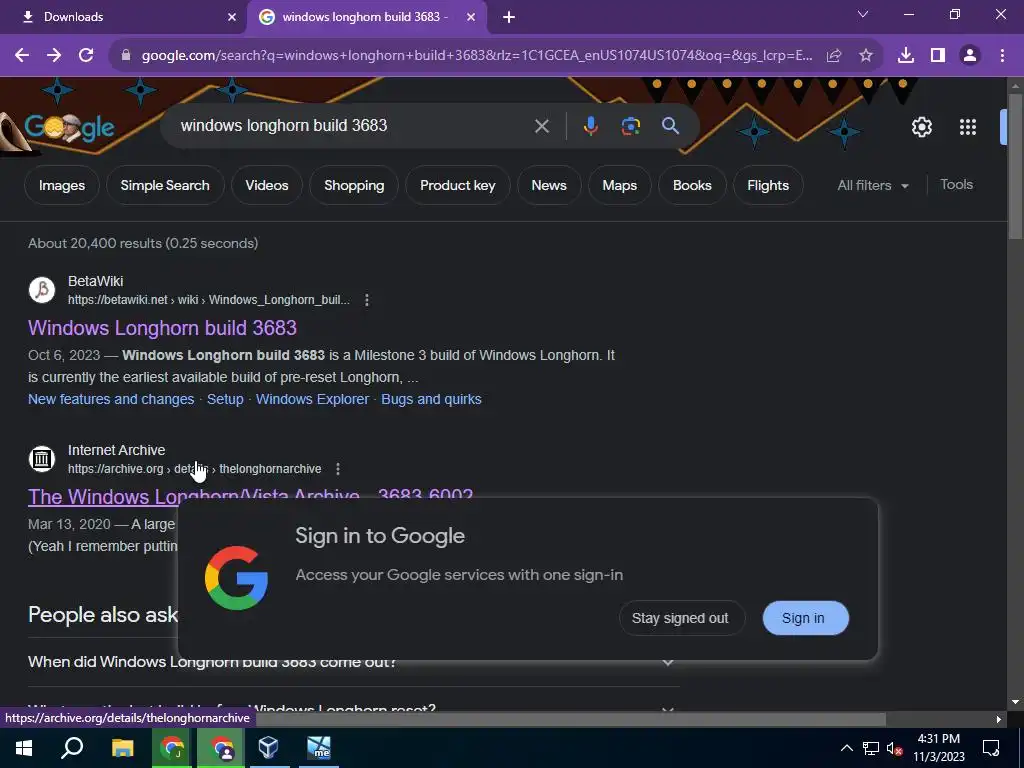Filter results by Shopping
1024x768 pixels.
[x=354, y=185]
